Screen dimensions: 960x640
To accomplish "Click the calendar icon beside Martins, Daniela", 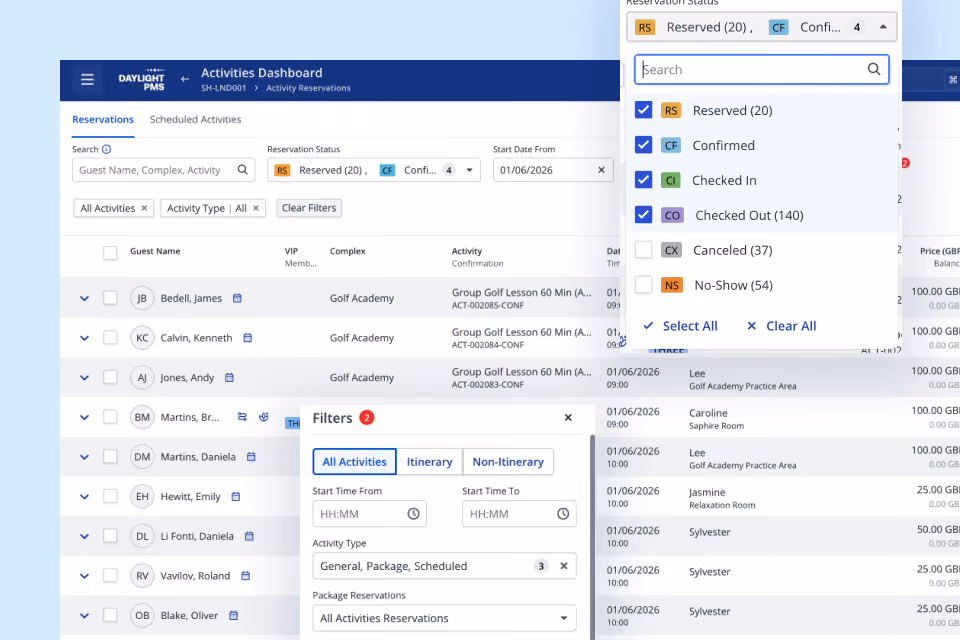I will (251, 457).
